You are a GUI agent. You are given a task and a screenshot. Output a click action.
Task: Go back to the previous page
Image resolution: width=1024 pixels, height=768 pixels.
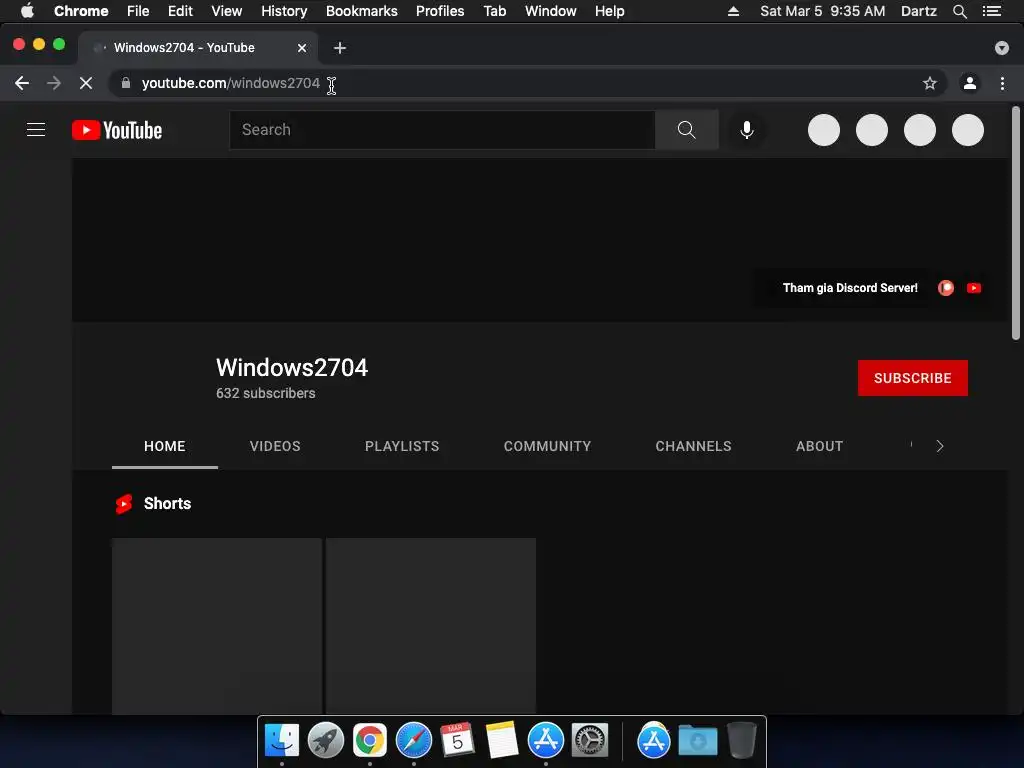(x=22, y=83)
